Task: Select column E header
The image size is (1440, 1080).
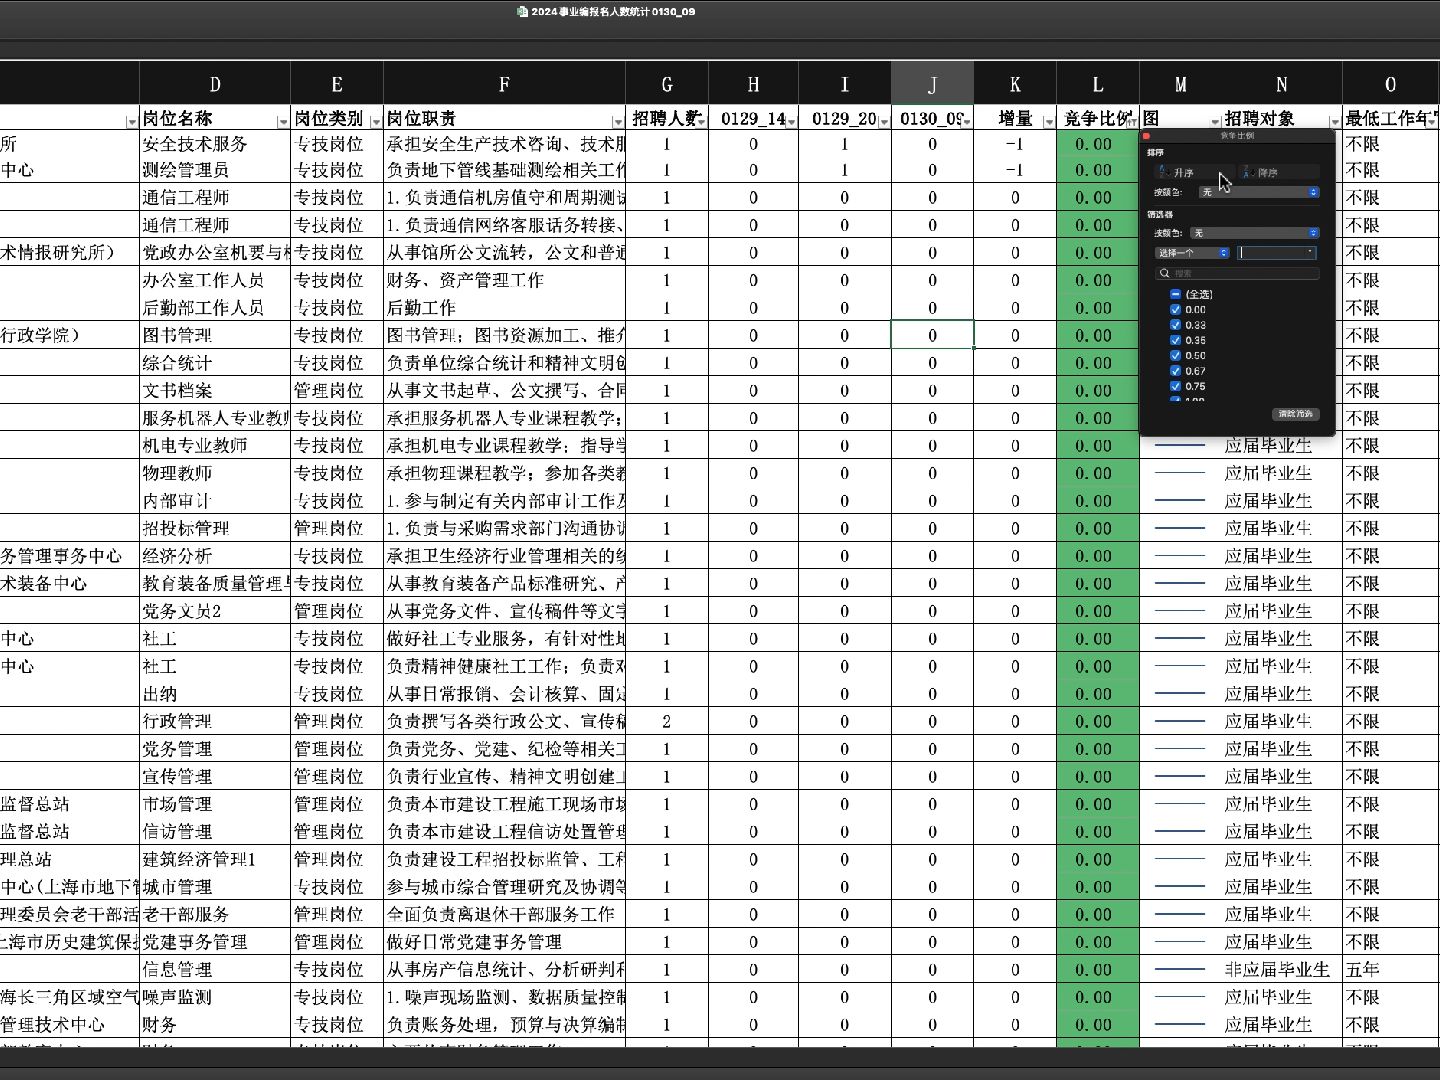Action: point(337,84)
